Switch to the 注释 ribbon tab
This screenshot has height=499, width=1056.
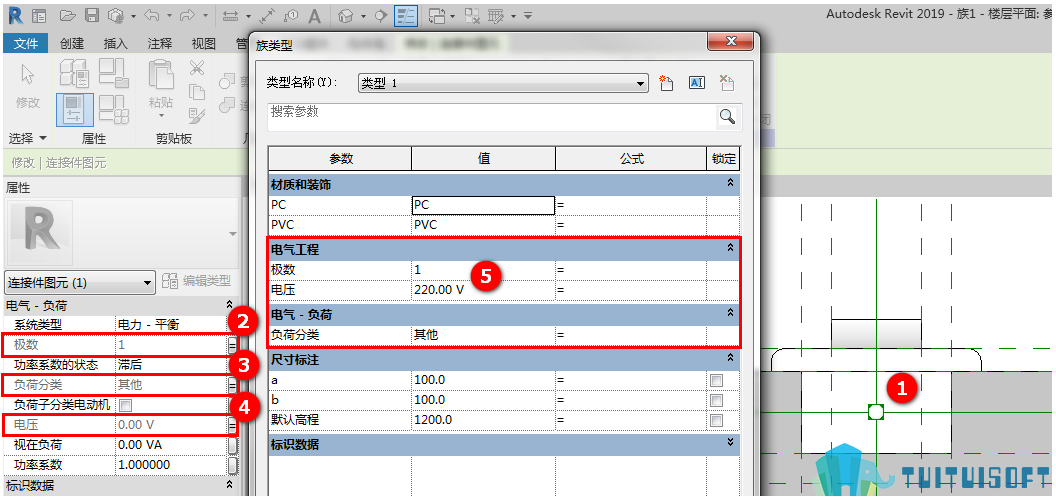click(160, 43)
